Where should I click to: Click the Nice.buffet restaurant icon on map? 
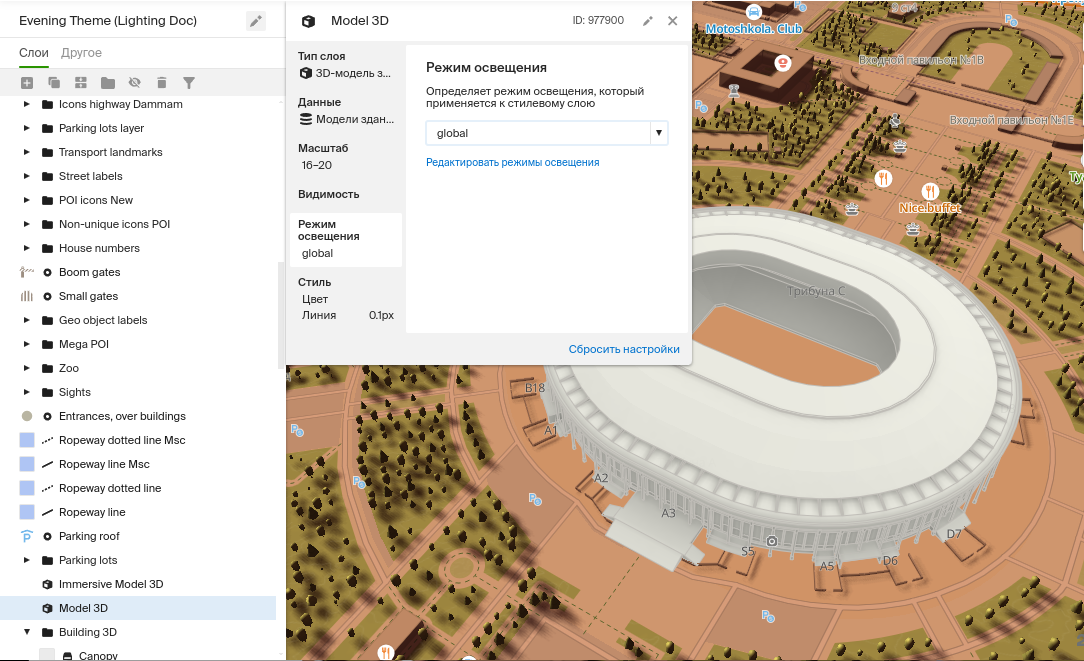pos(930,191)
